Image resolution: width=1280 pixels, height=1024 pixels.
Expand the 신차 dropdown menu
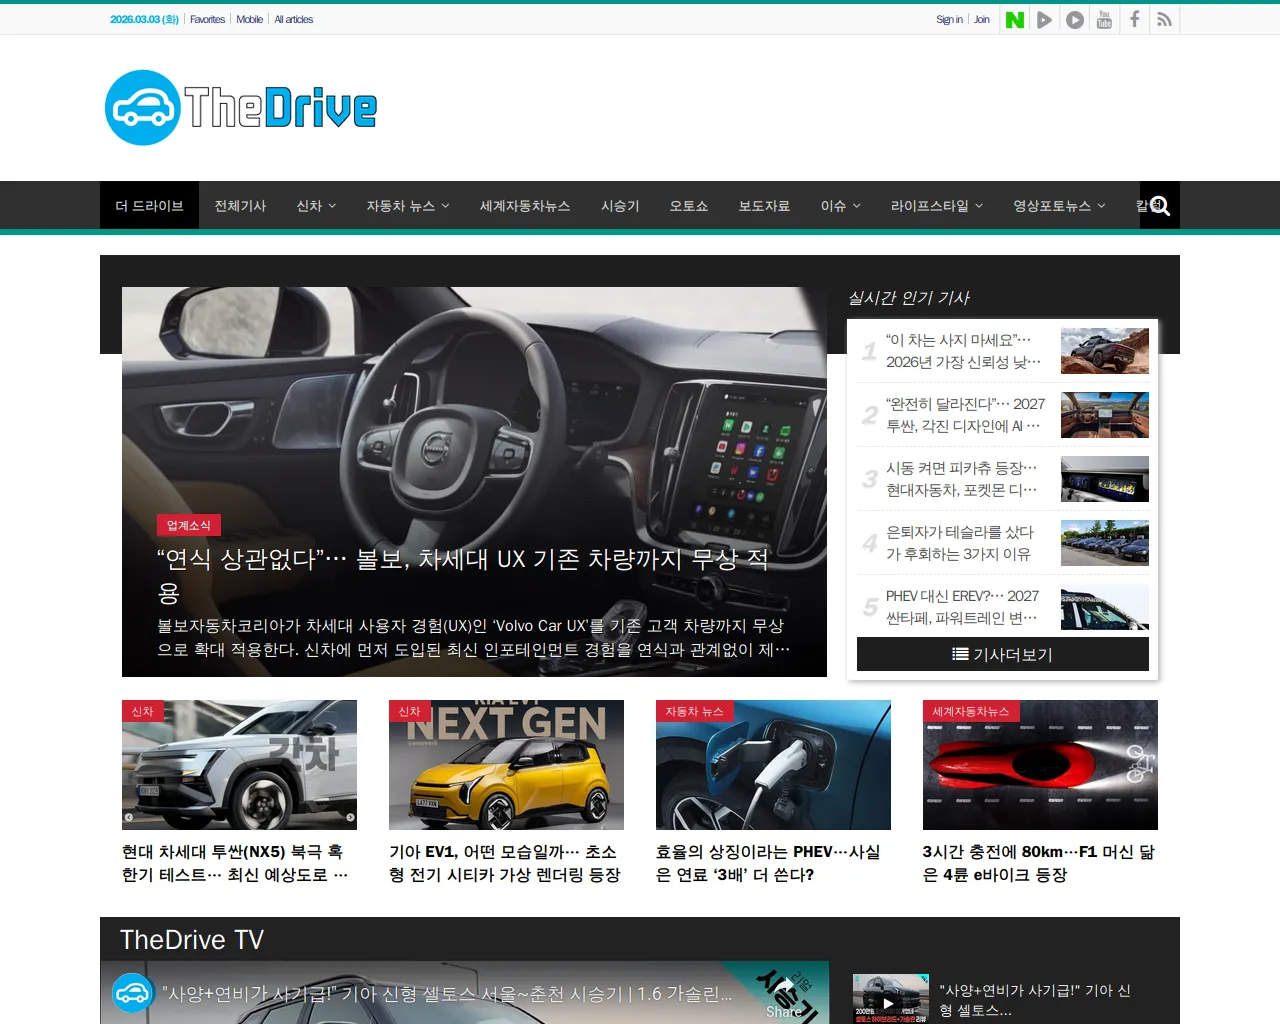point(316,206)
